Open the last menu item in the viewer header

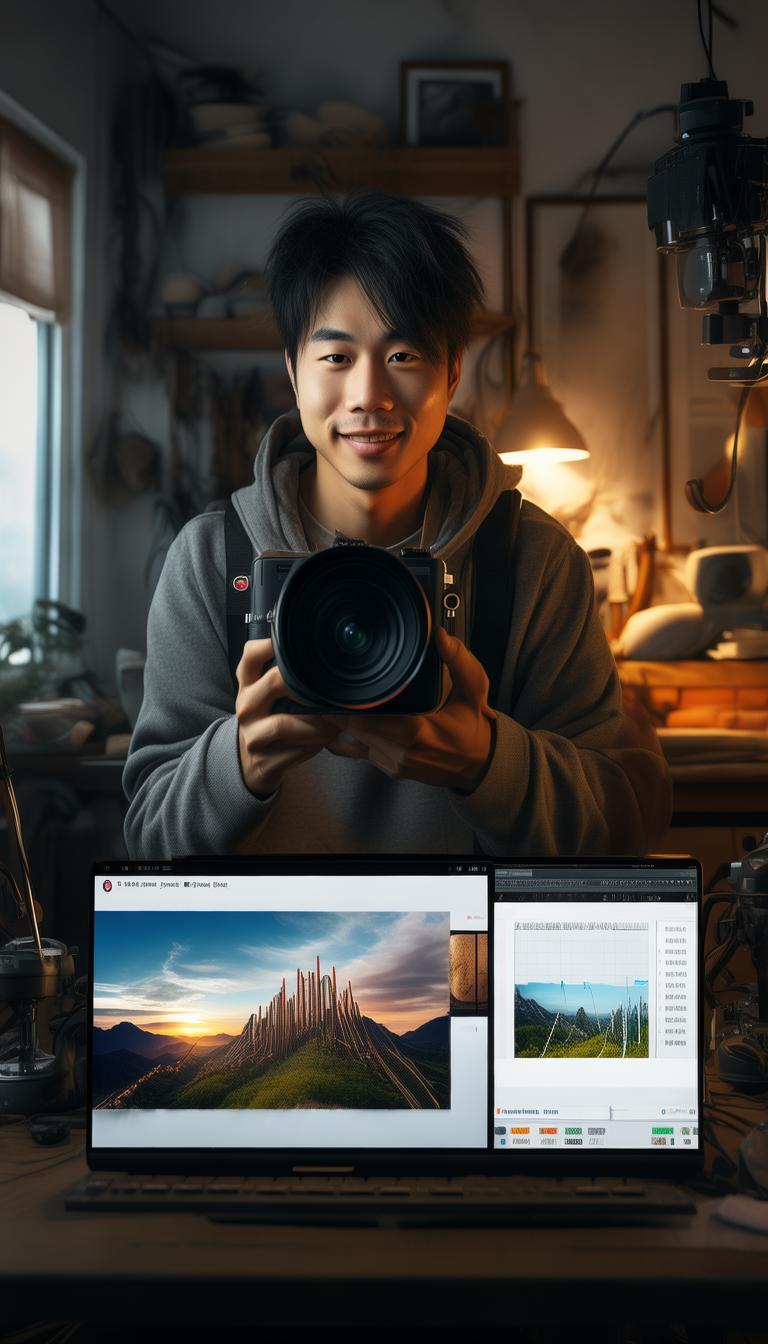(220, 885)
